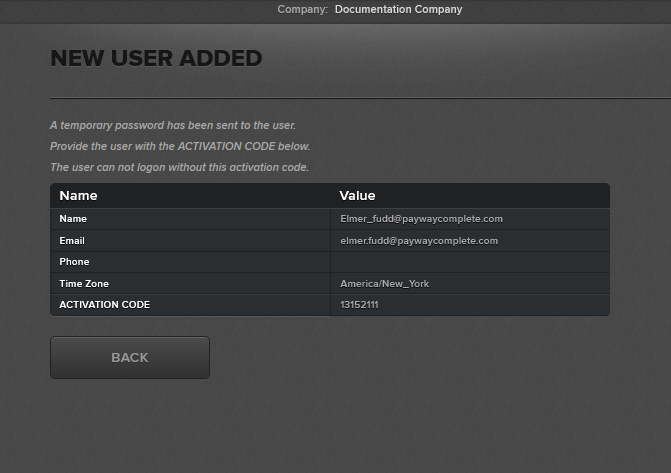Select the Value column header
This screenshot has height=473, width=671.
357,196
